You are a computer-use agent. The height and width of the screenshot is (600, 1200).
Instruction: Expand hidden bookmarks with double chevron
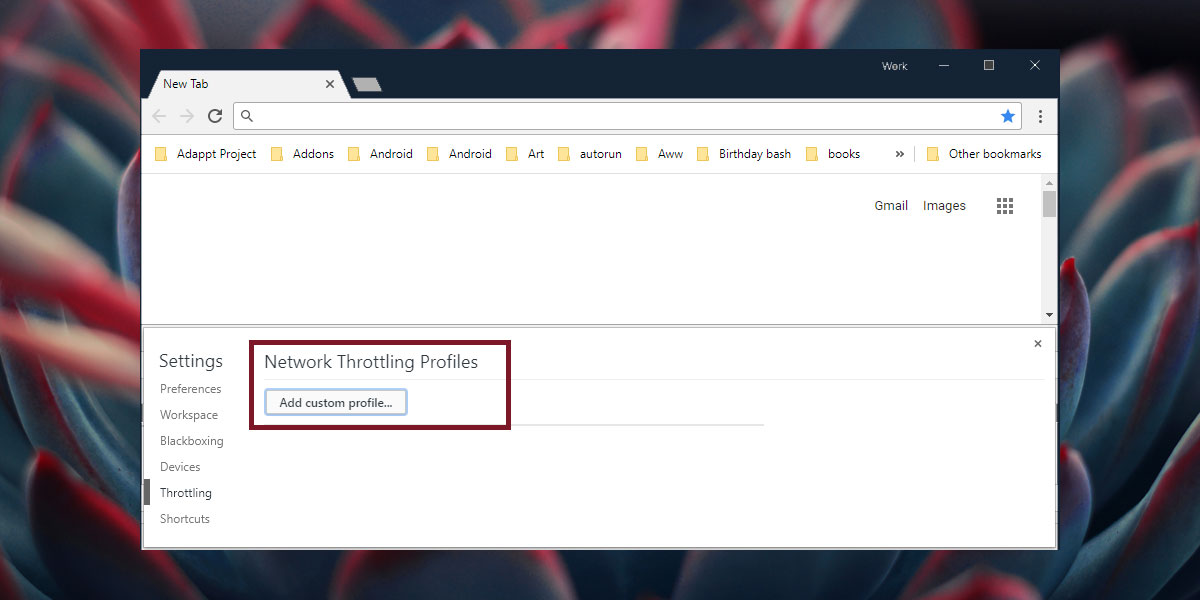tap(899, 154)
